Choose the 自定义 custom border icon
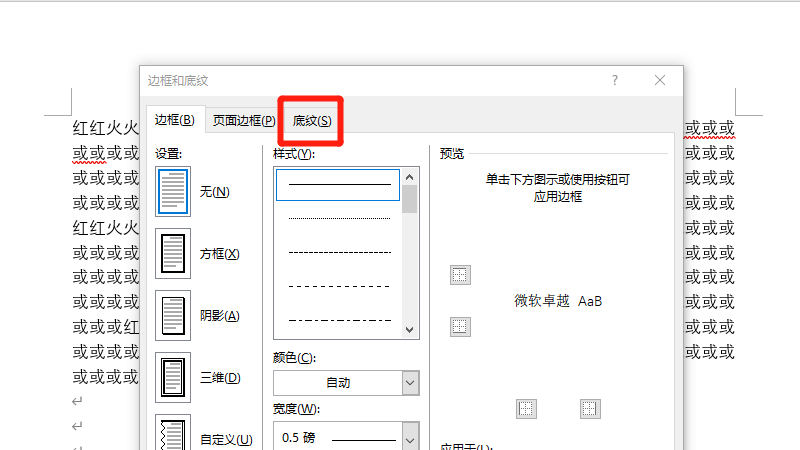The height and width of the screenshot is (450, 800). click(x=173, y=435)
